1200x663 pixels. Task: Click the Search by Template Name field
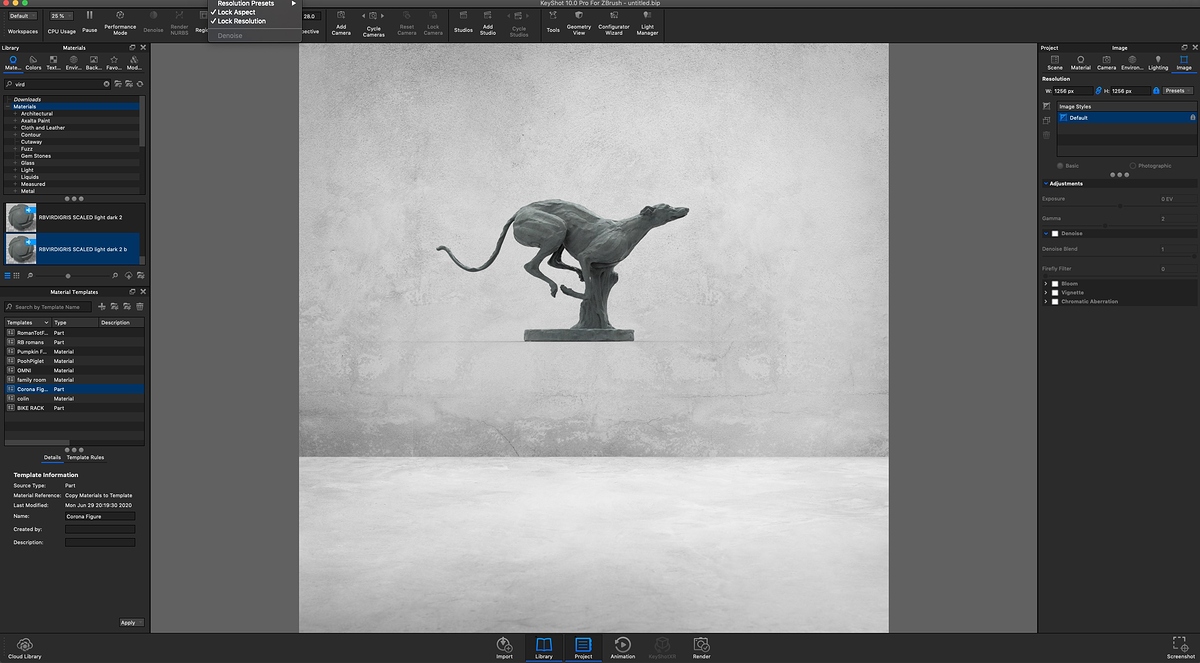coord(49,306)
